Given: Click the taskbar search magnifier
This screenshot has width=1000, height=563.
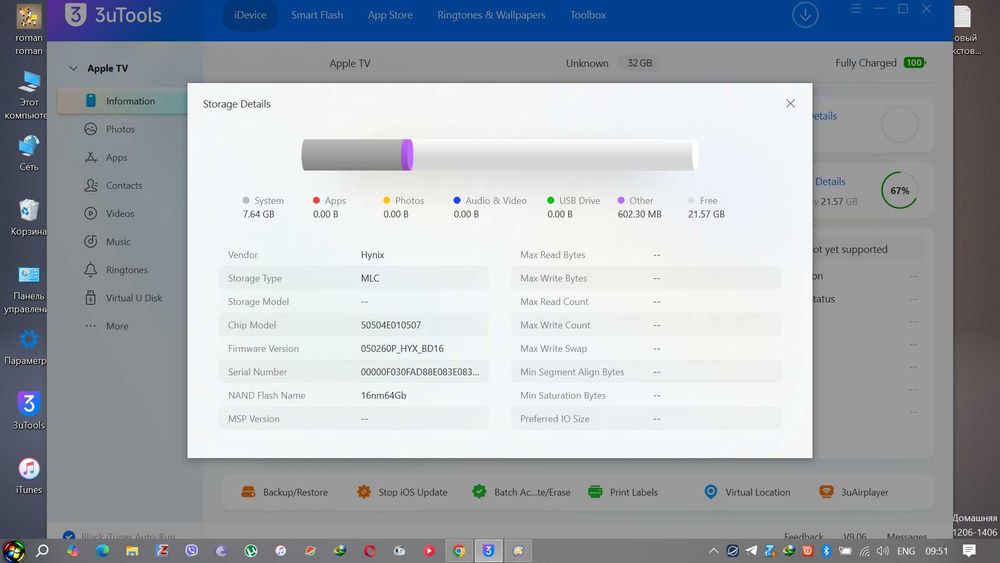Looking at the screenshot, I should pyautogui.click(x=43, y=550).
